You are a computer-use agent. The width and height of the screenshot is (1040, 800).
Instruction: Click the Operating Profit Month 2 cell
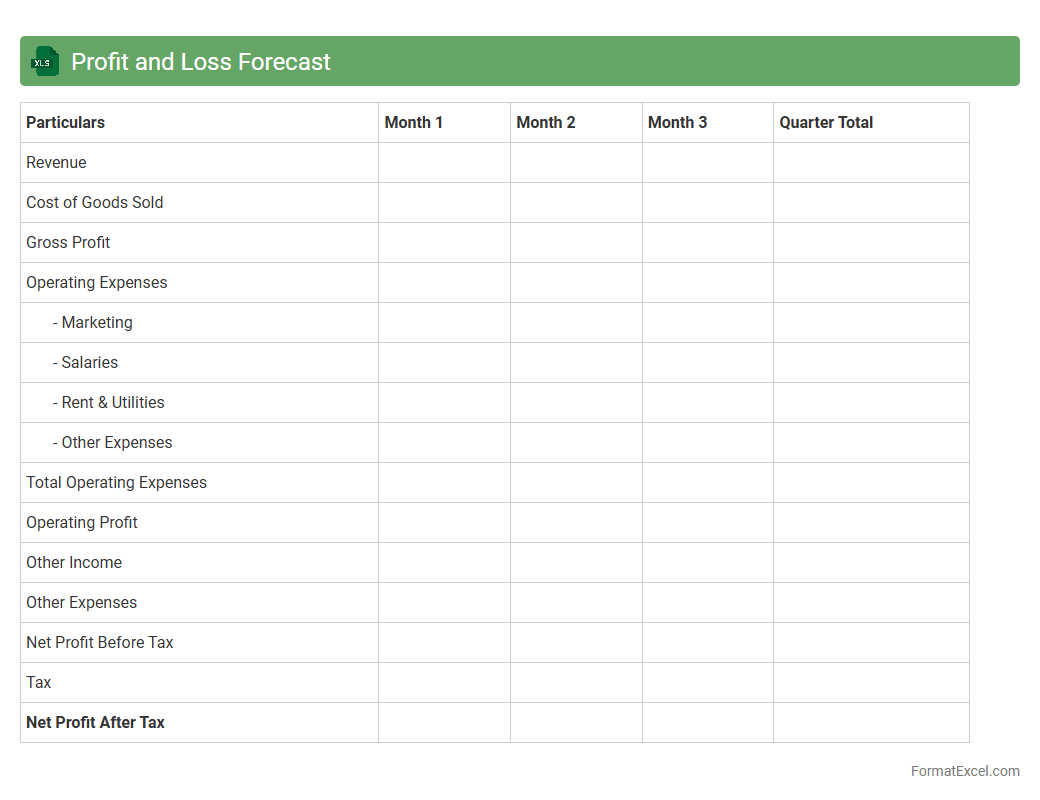[x=576, y=522]
